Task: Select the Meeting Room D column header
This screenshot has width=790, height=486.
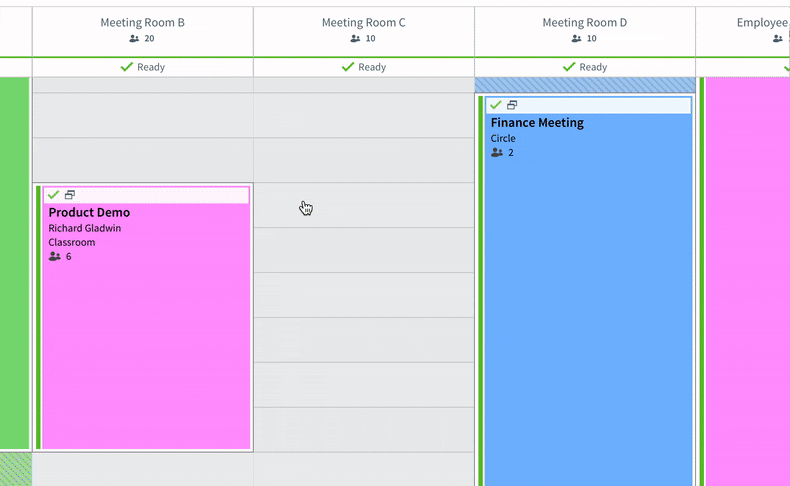Action: coord(585,31)
